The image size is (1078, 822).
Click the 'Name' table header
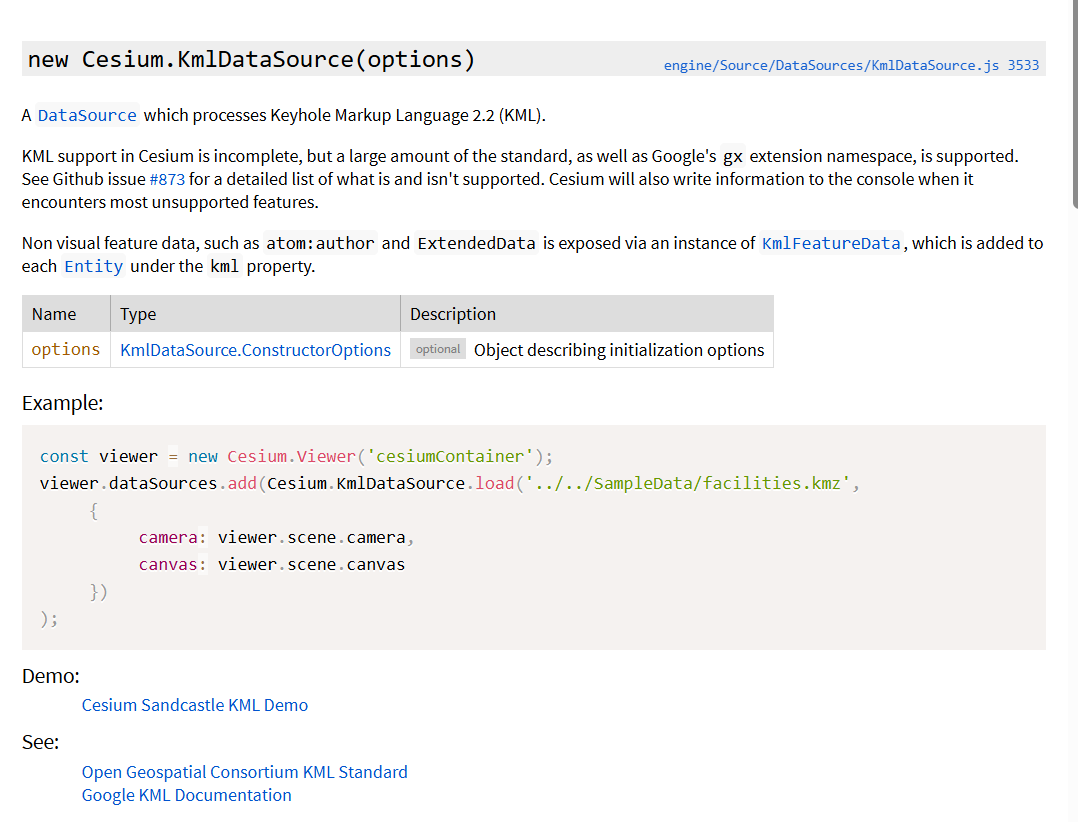click(x=66, y=314)
